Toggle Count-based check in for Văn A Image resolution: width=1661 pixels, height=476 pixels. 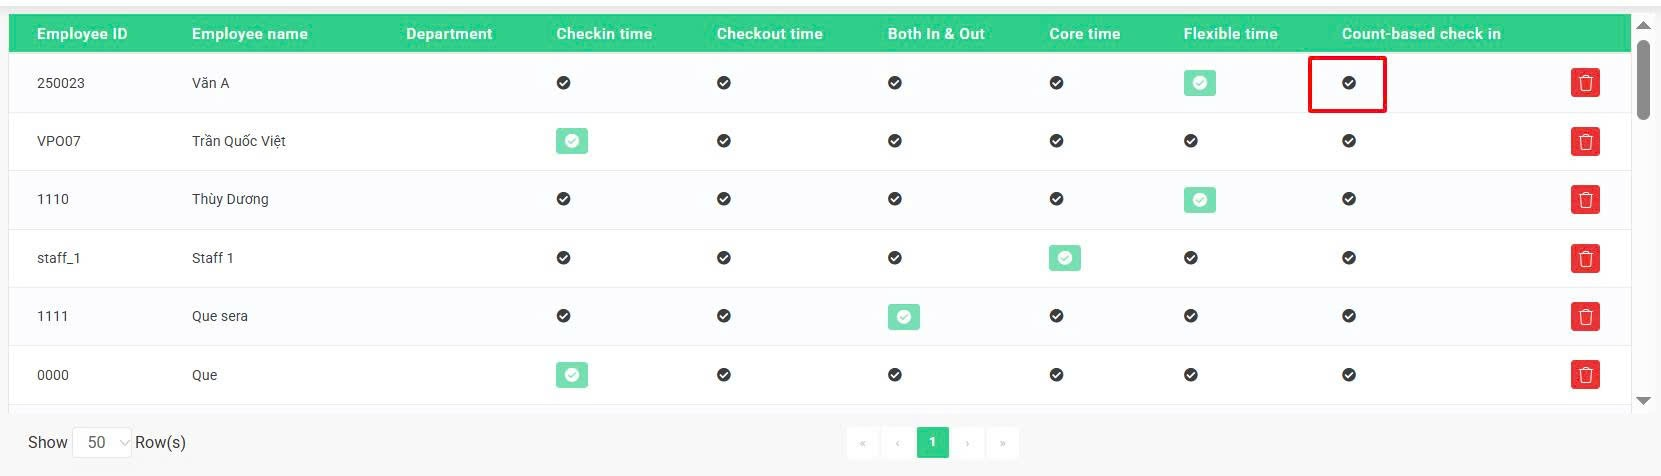pos(1349,83)
